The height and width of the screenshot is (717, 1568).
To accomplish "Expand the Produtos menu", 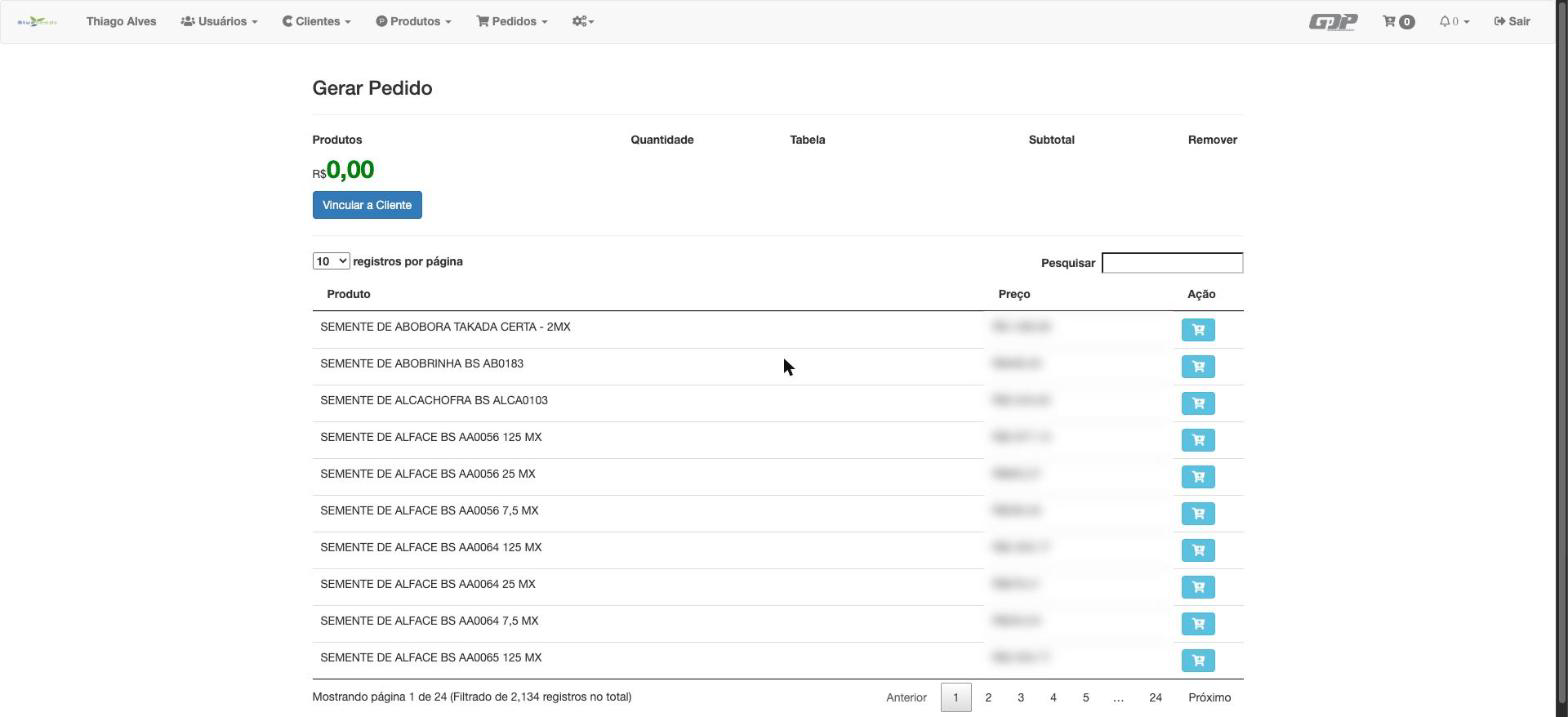I will click(x=413, y=21).
